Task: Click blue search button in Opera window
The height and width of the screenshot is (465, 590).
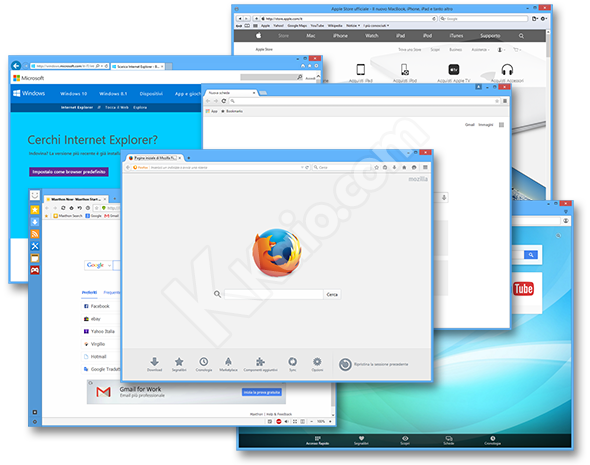Action: (531, 255)
